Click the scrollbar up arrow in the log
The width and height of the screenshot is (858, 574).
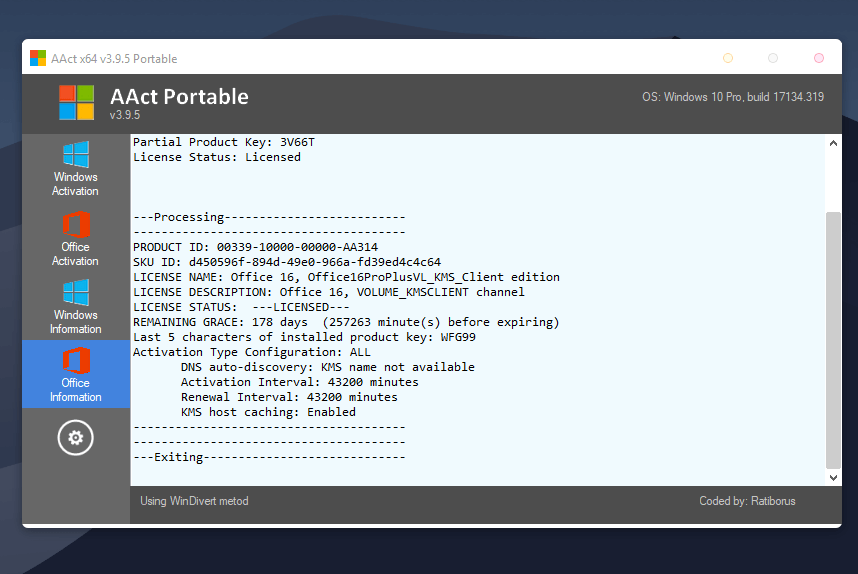tap(833, 143)
